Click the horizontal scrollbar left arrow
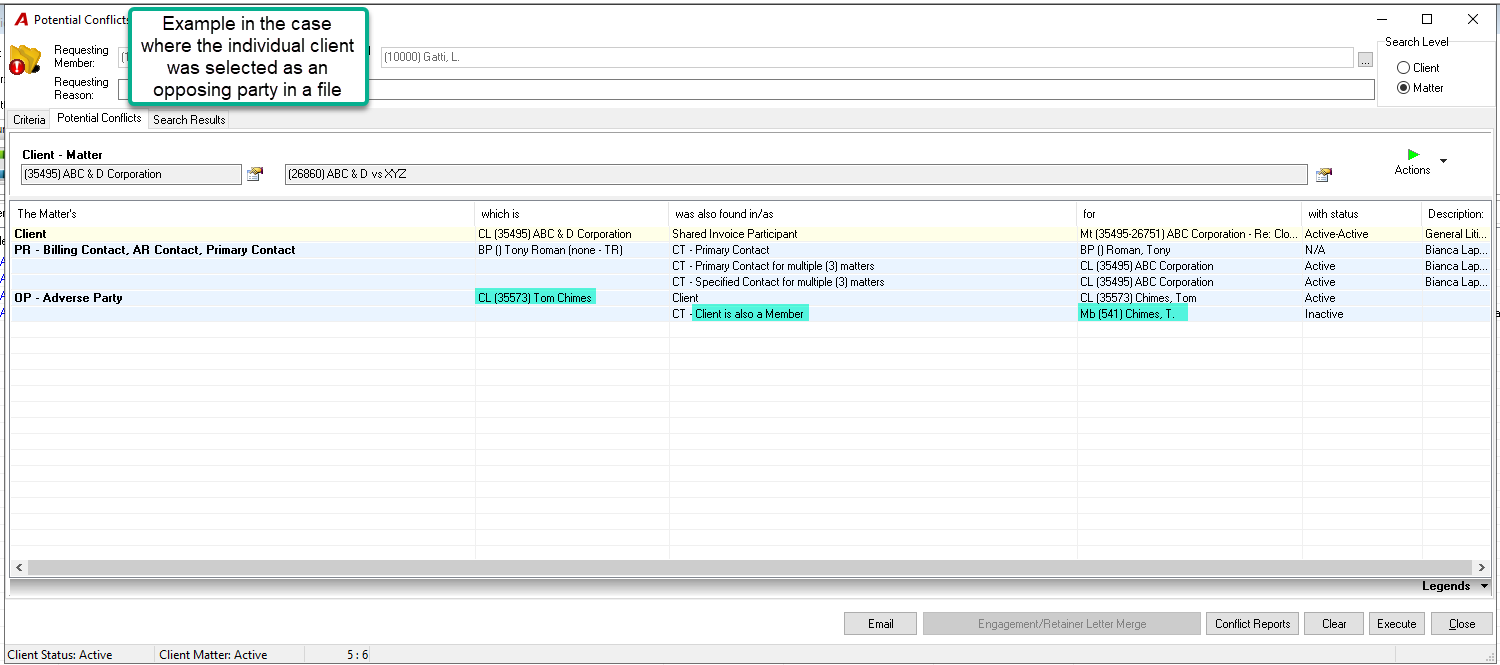Screen dimensions: 1500x665 [x=19, y=568]
